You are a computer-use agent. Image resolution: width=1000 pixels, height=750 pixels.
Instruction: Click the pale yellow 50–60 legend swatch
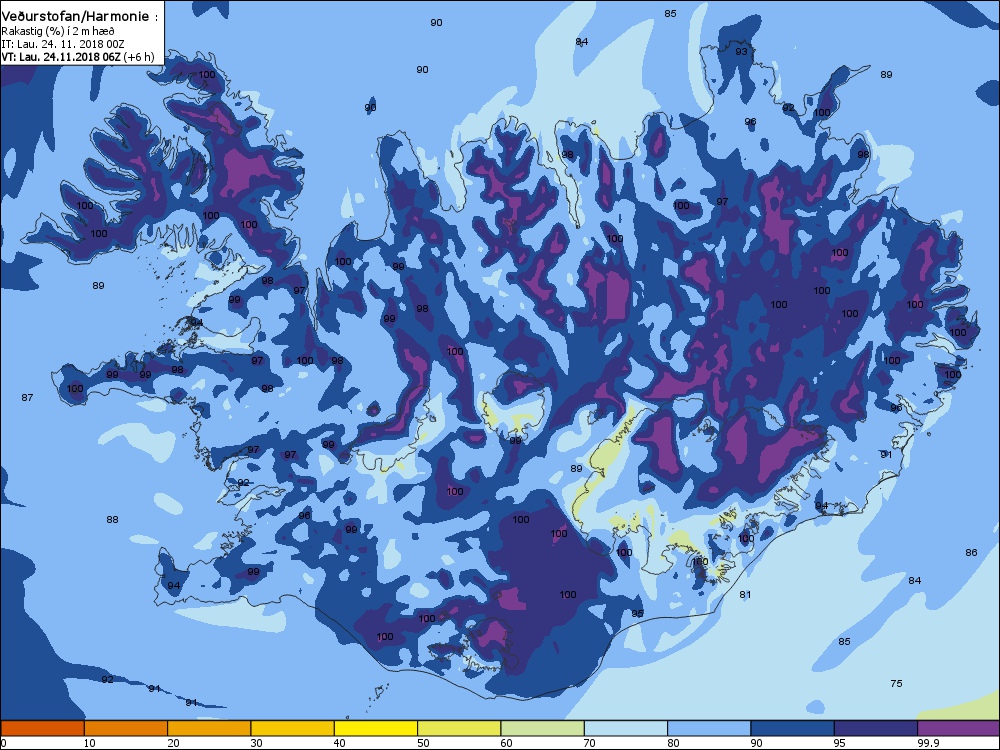click(x=459, y=728)
